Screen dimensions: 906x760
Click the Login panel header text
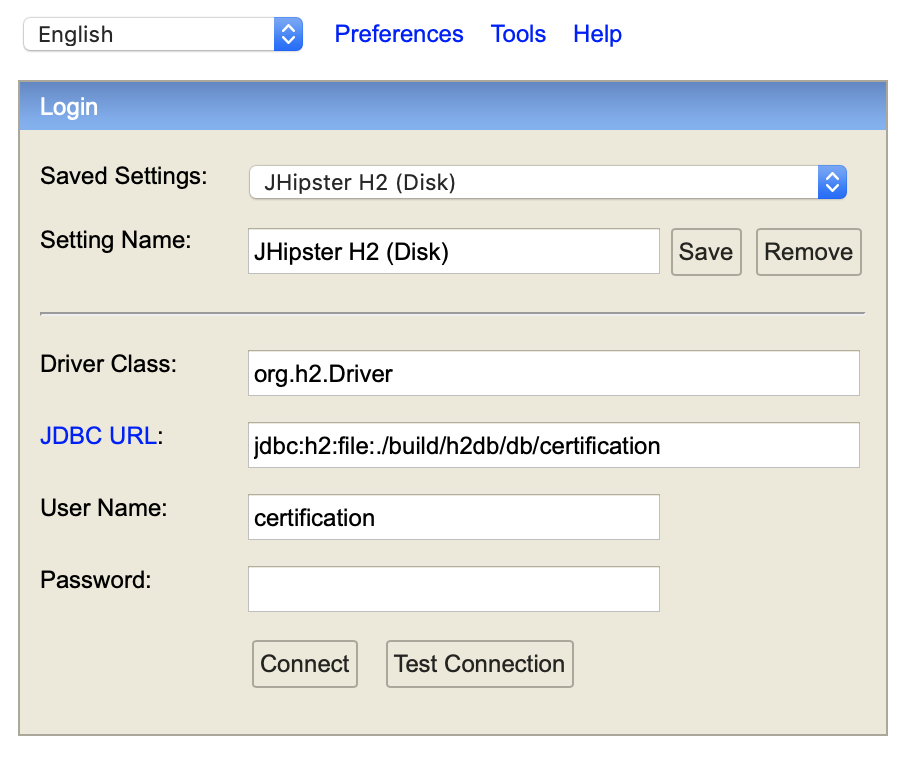69,107
